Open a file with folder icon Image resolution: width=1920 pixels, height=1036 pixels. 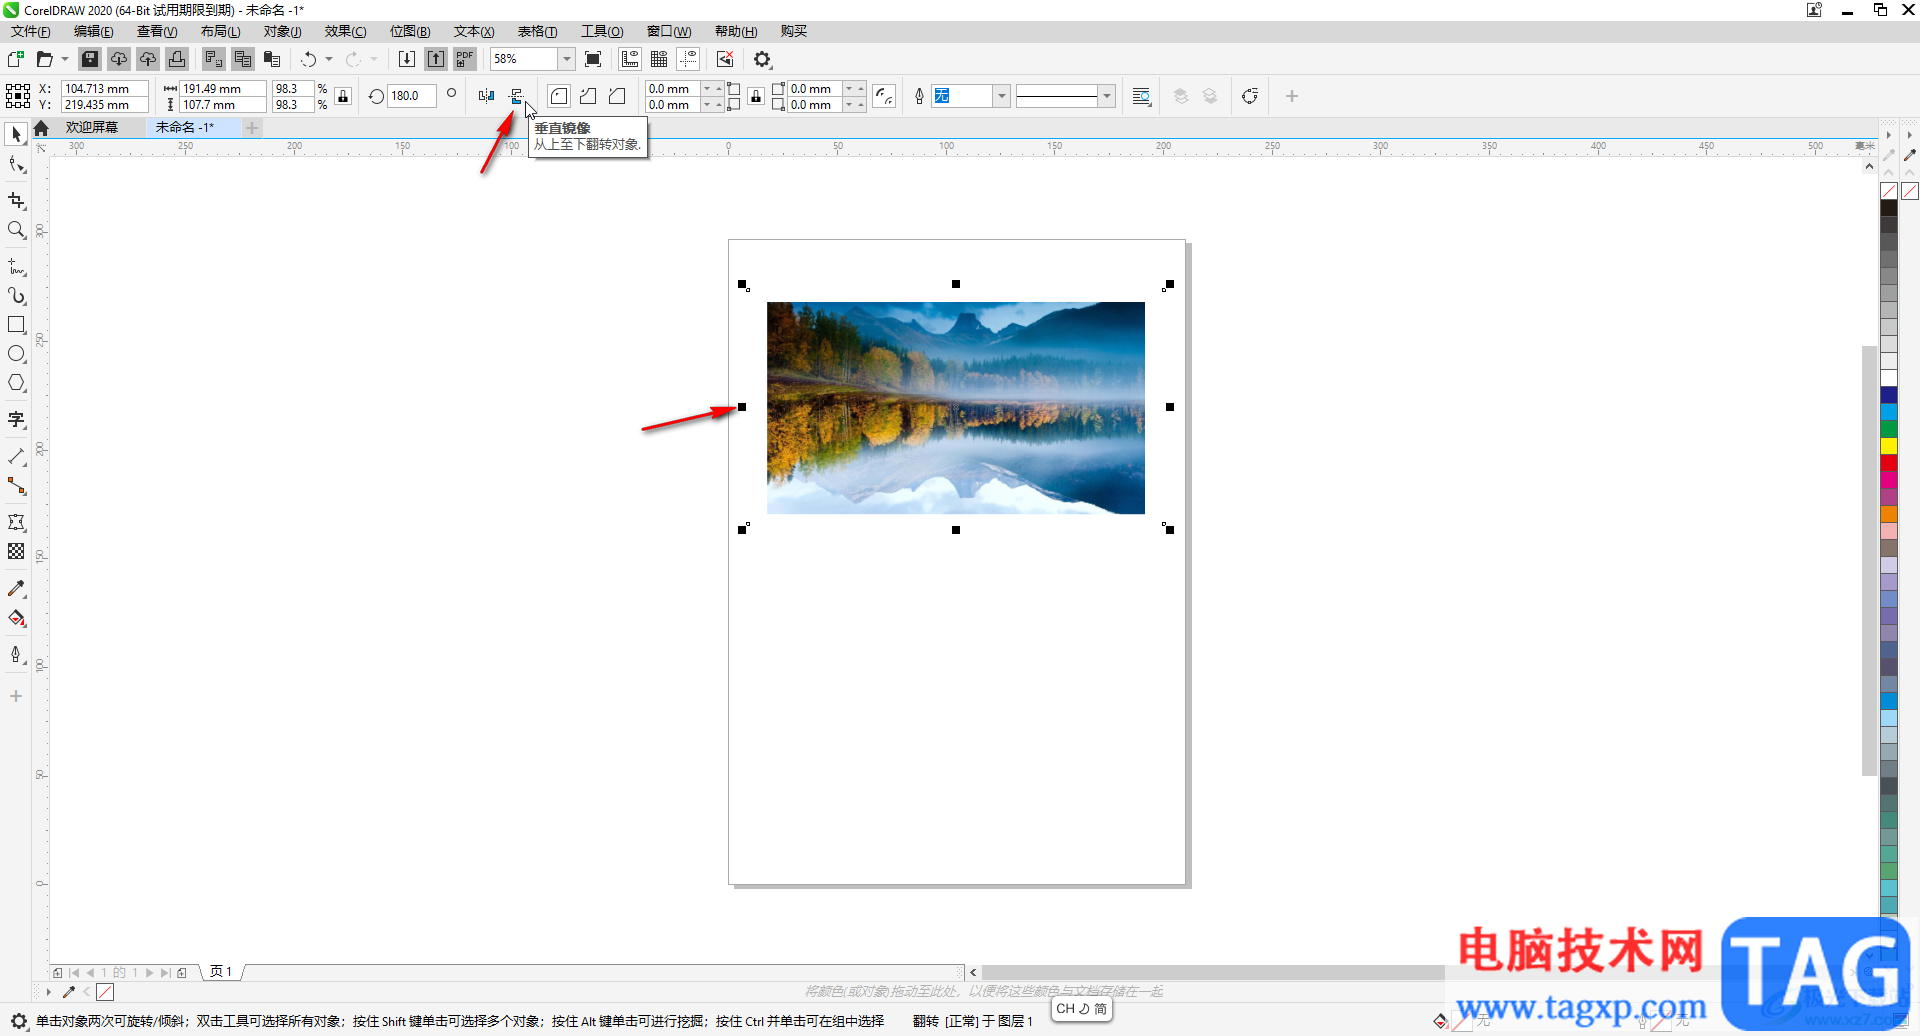click(x=44, y=59)
